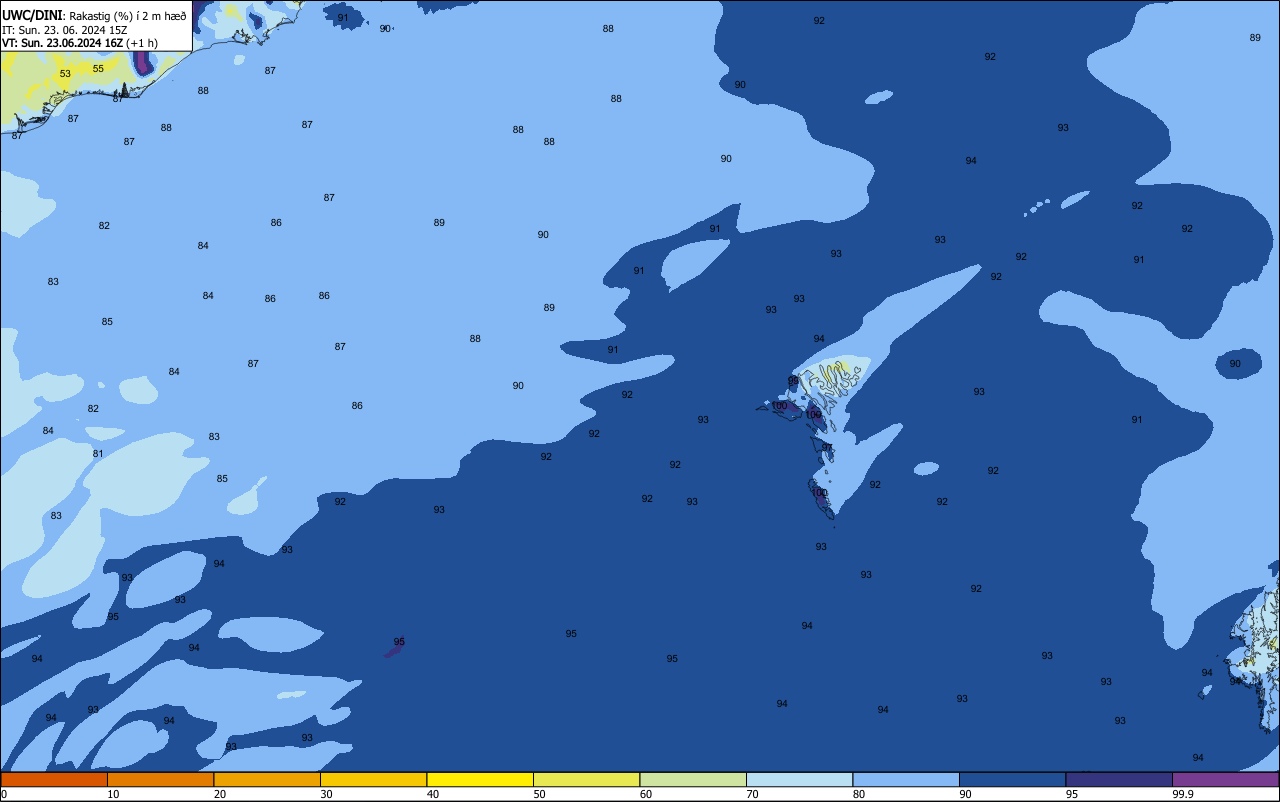
Task: Click the 10–20 orange legend swatch
Action: [x=160, y=779]
